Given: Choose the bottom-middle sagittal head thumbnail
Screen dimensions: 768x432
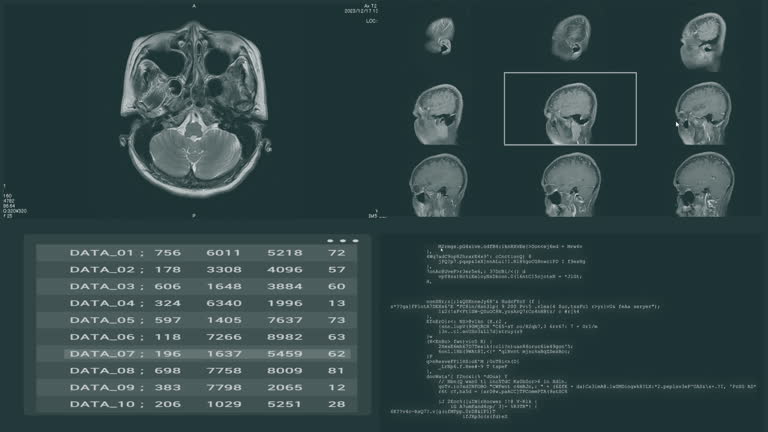Looking at the screenshot, I should 571,184.
